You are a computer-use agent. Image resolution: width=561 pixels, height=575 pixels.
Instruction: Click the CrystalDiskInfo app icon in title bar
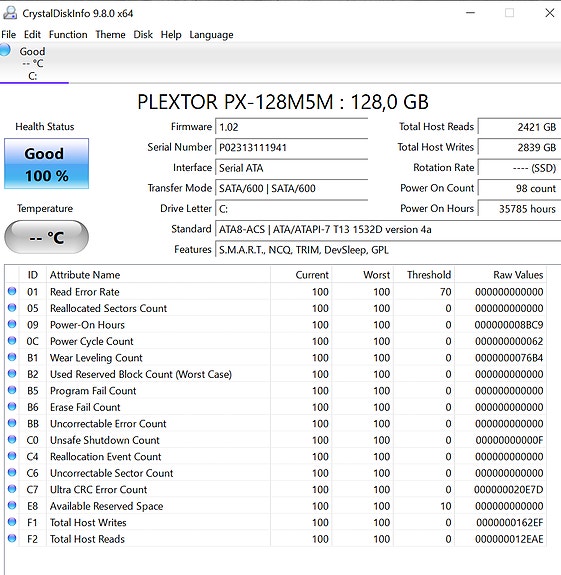[x=10, y=13]
